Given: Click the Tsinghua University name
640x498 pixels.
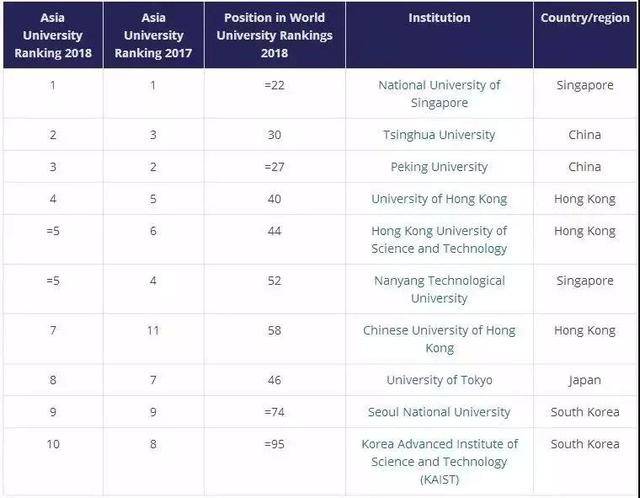Looking at the screenshot, I should click(x=439, y=135).
